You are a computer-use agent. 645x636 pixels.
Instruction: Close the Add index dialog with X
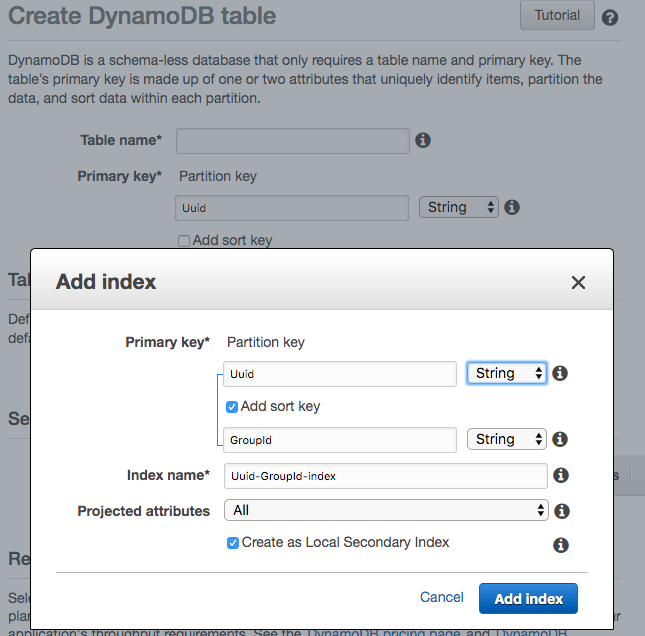(578, 283)
